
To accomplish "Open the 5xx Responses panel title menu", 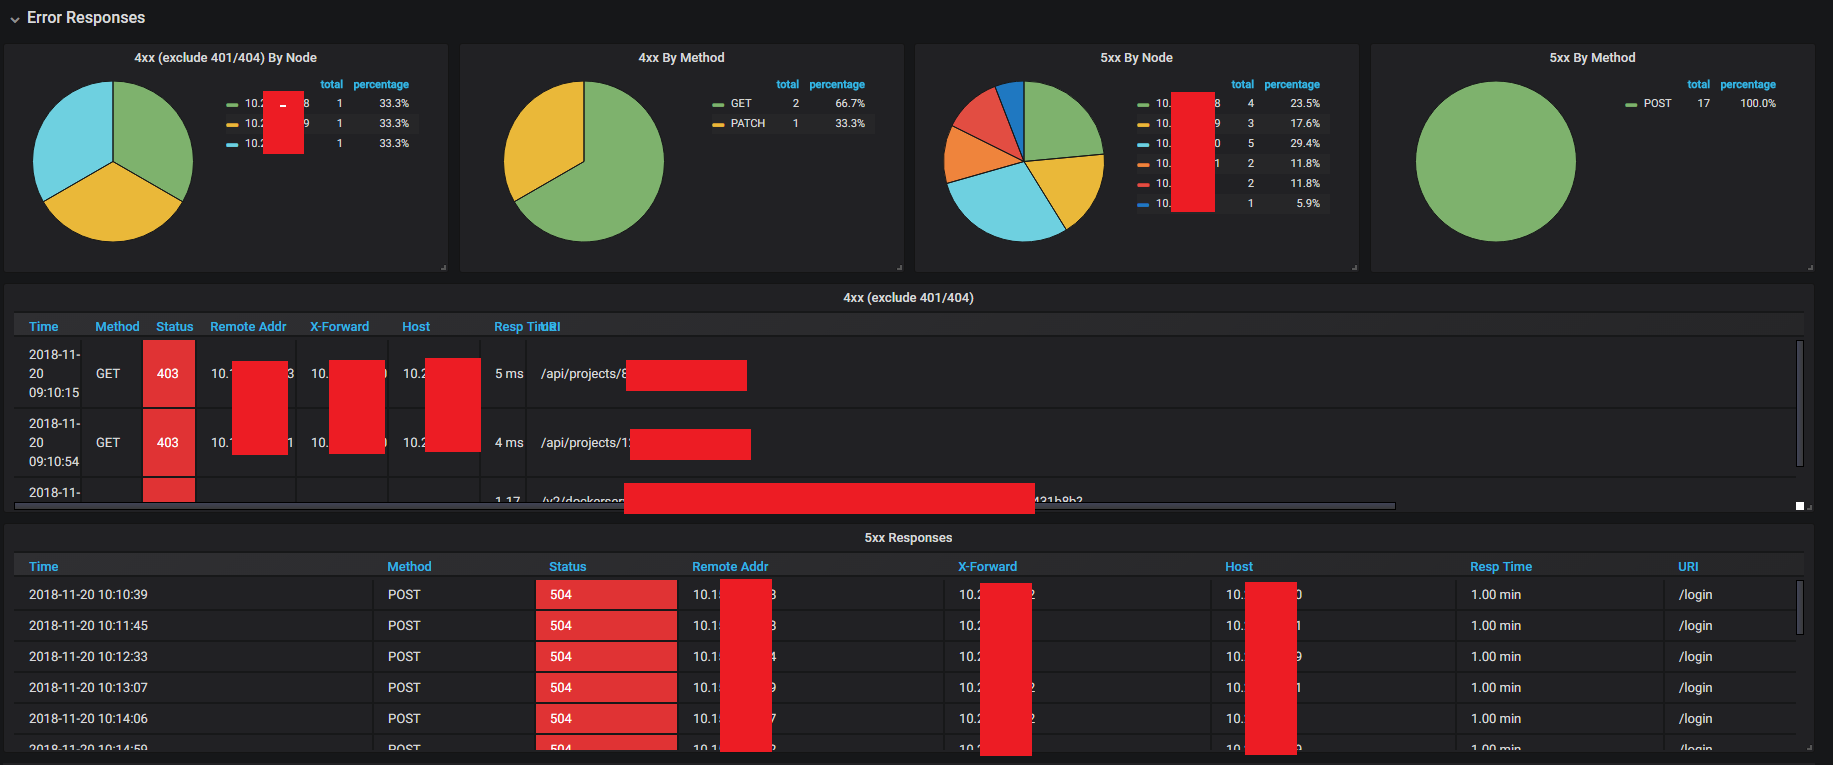I will pyautogui.click(x=908, y=538).
